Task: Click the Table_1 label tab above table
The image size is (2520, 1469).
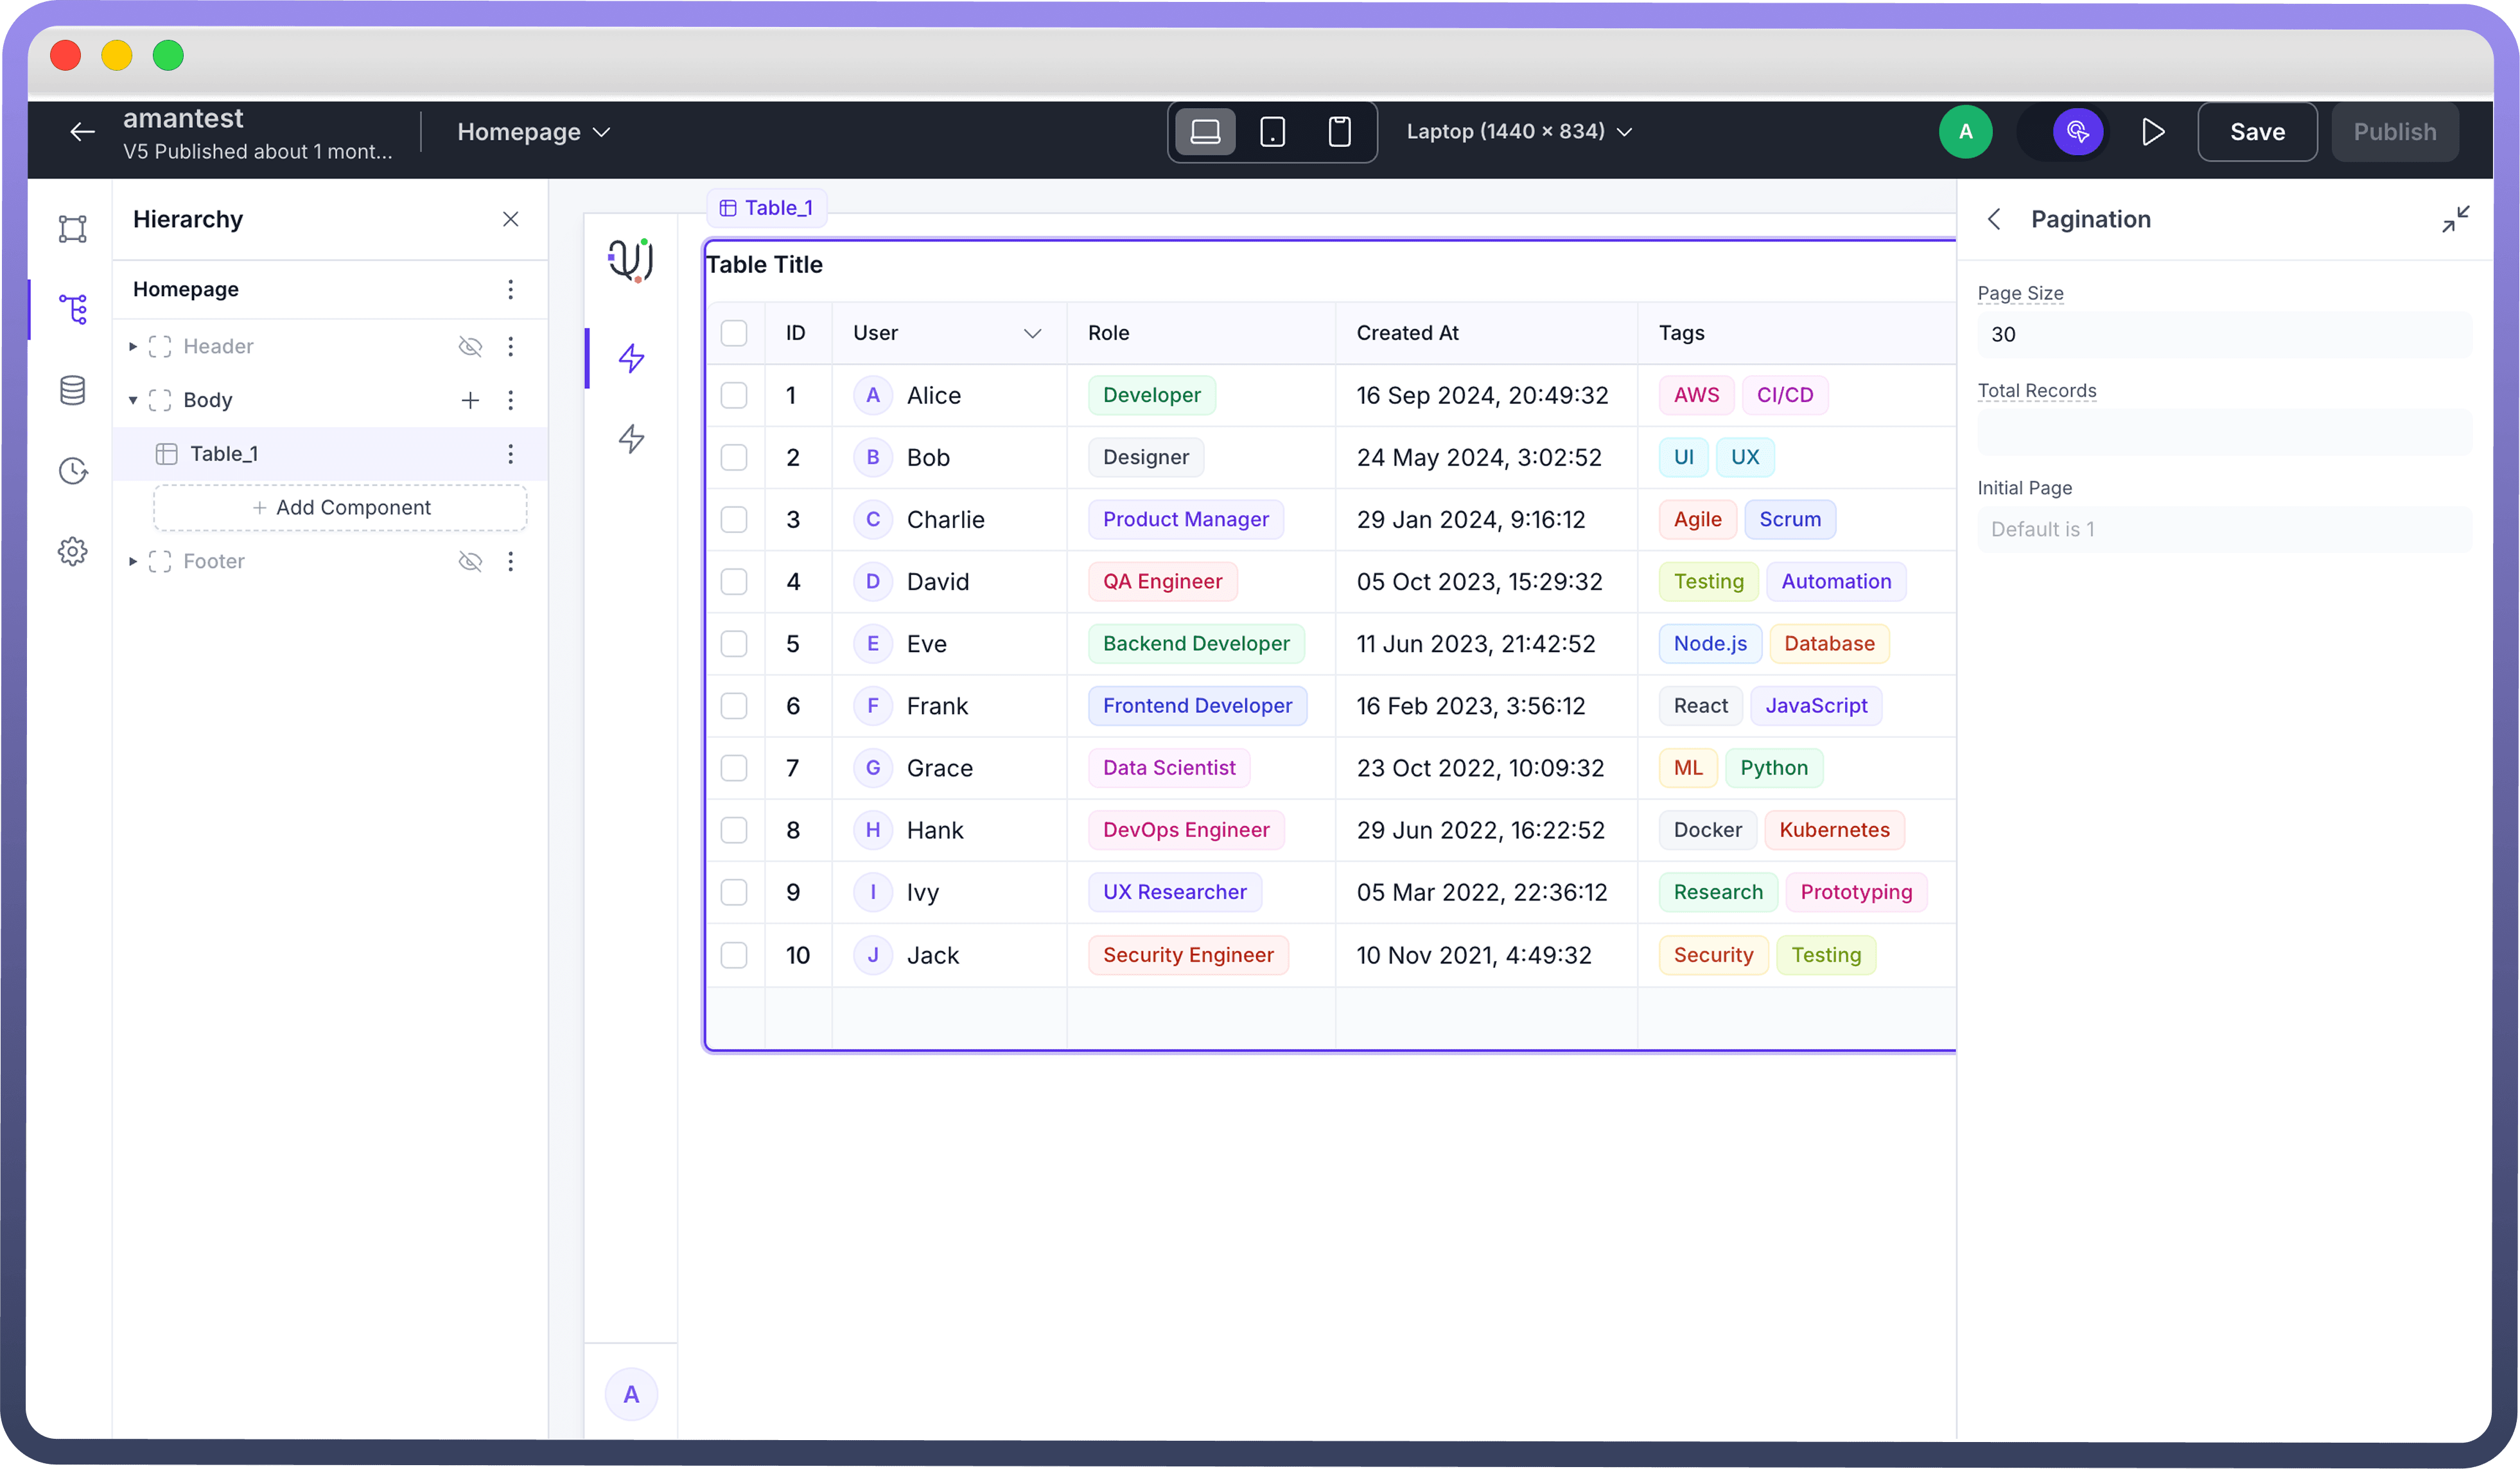Action: tap(767, 208)
